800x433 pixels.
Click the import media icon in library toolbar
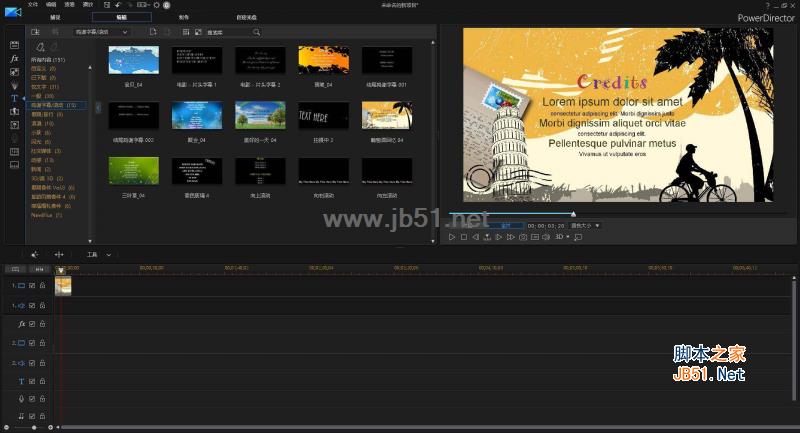coord(35,32)
